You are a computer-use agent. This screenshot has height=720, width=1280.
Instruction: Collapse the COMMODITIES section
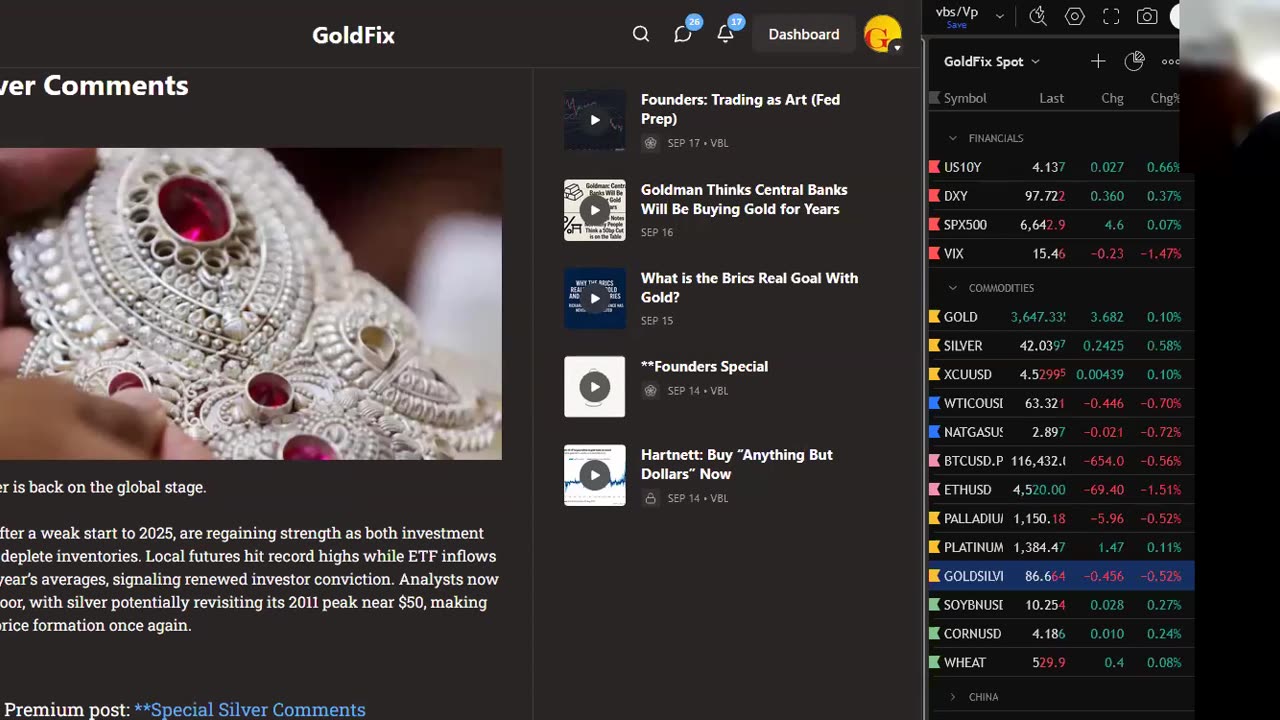pos(953,288)
